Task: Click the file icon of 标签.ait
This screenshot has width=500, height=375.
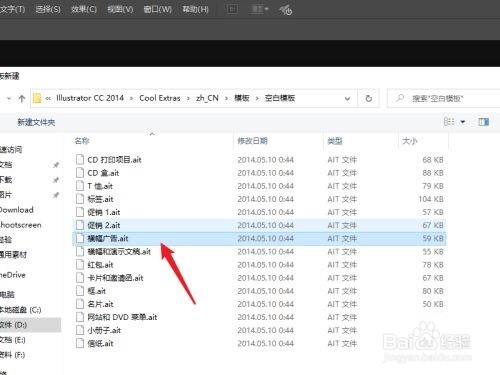Action: pyautogui.click(x=80, y=199)
